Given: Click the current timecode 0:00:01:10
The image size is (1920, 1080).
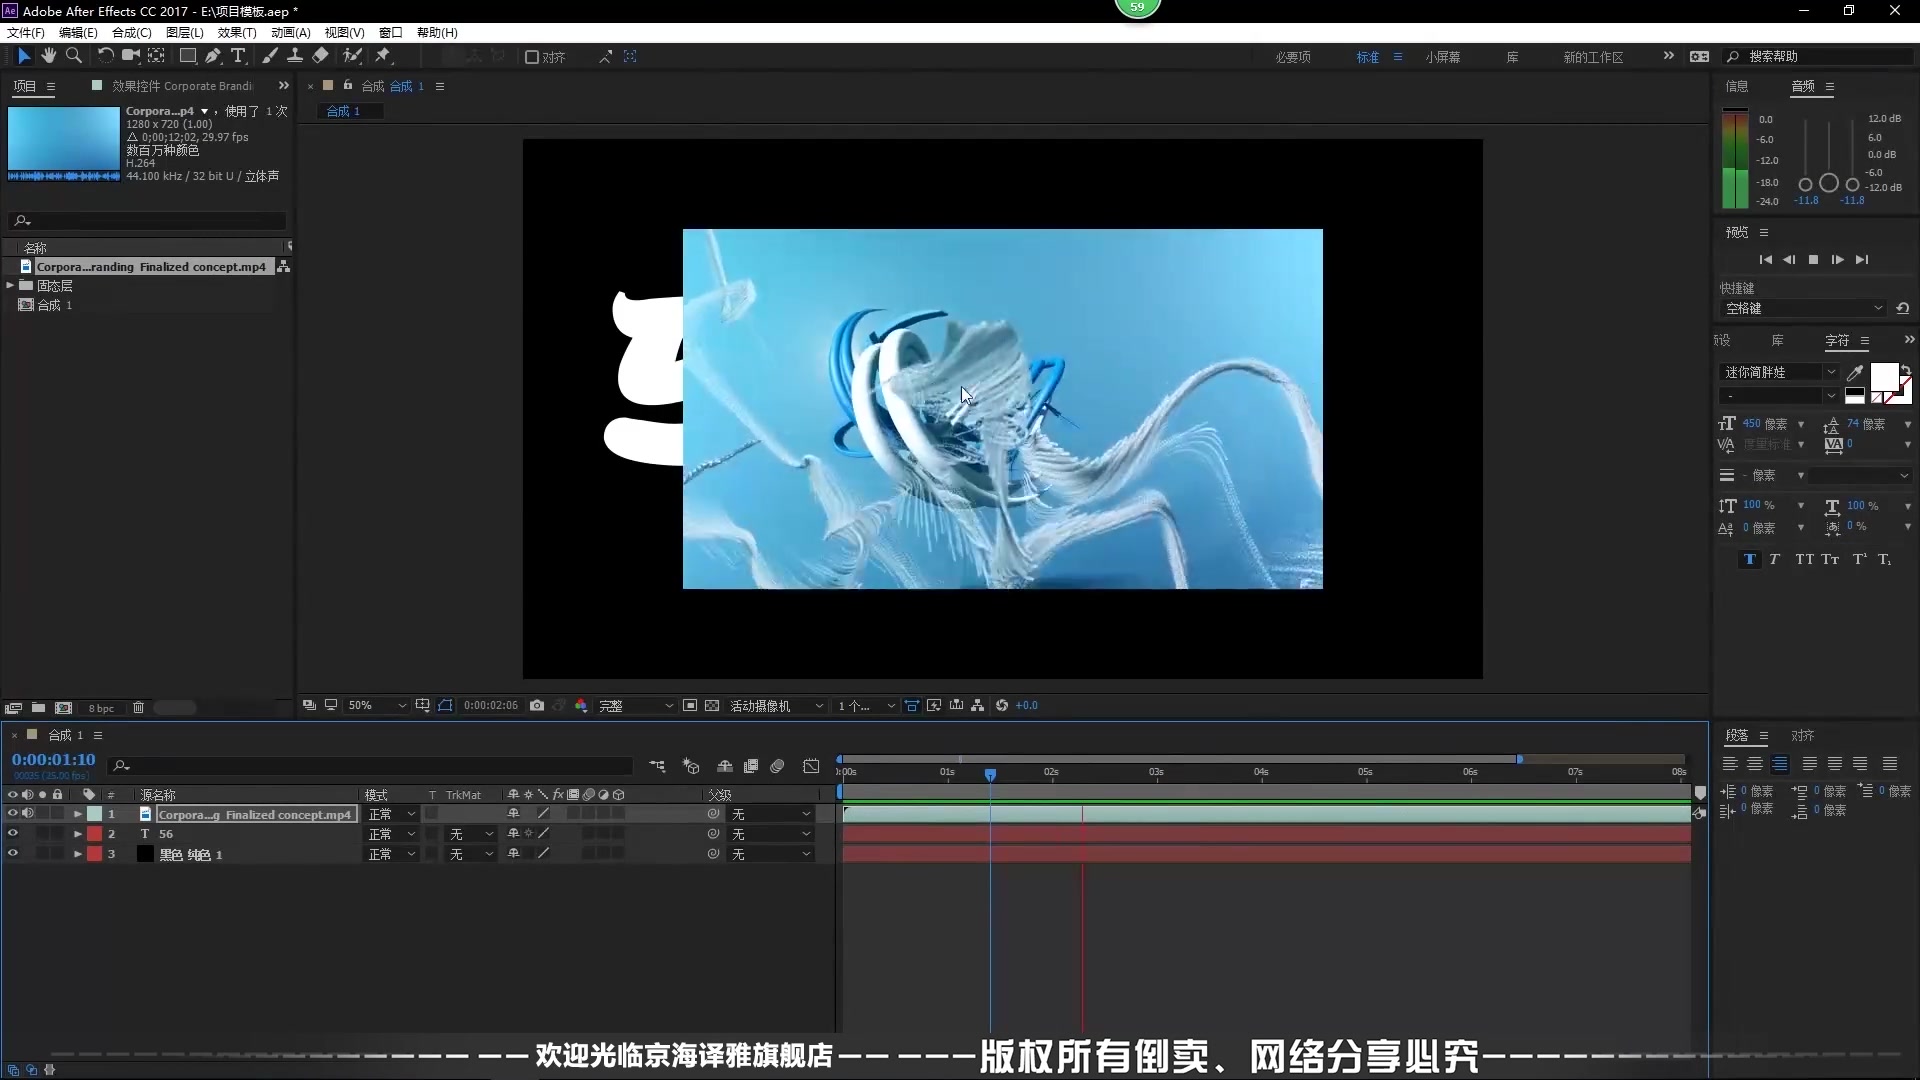Looking at the screenshot, I should [x=54, y=760].
